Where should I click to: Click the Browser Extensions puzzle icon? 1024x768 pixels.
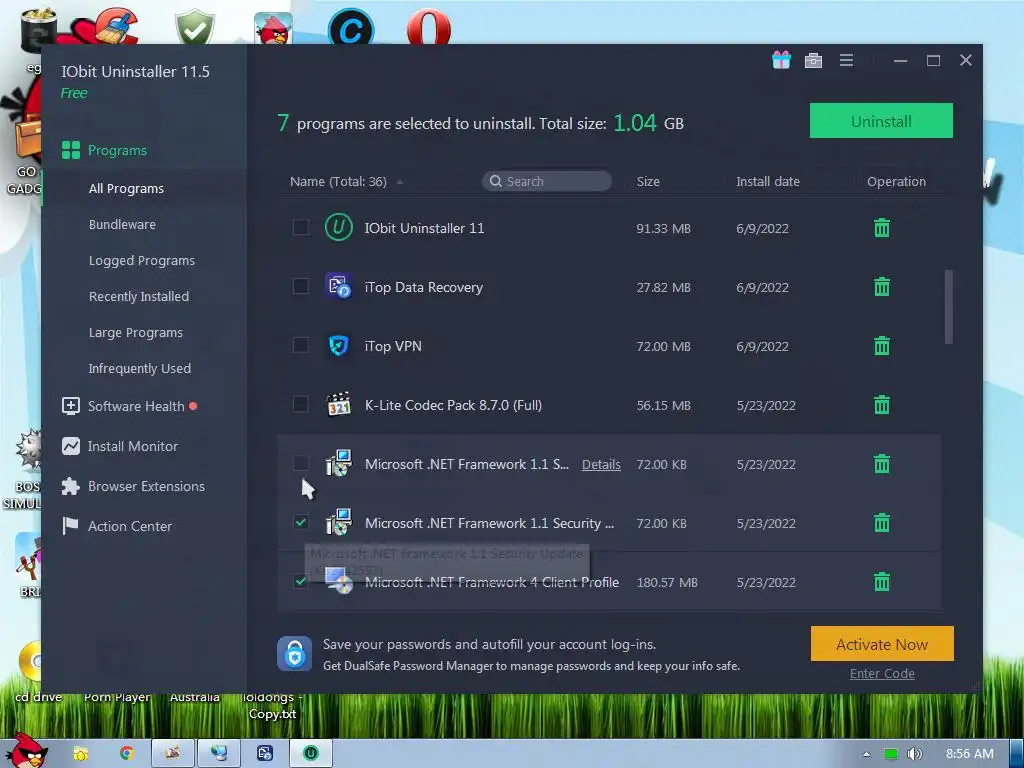[x=71, y=486]
